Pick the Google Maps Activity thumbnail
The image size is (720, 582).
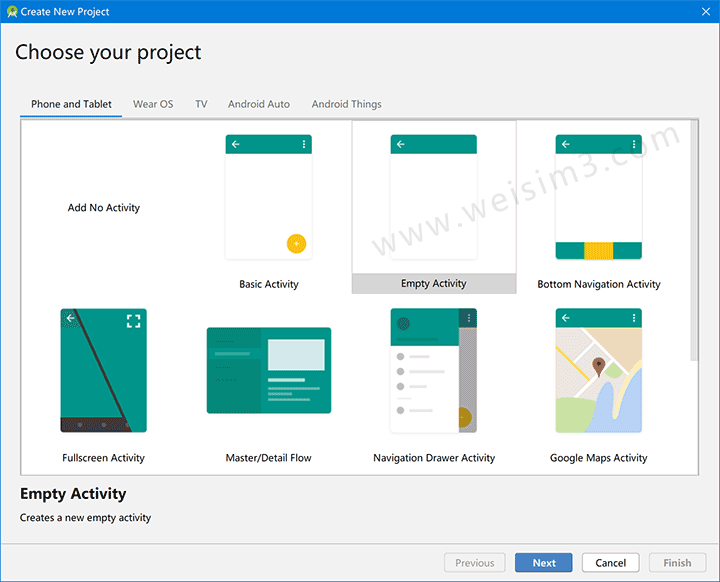click(598, 370)
